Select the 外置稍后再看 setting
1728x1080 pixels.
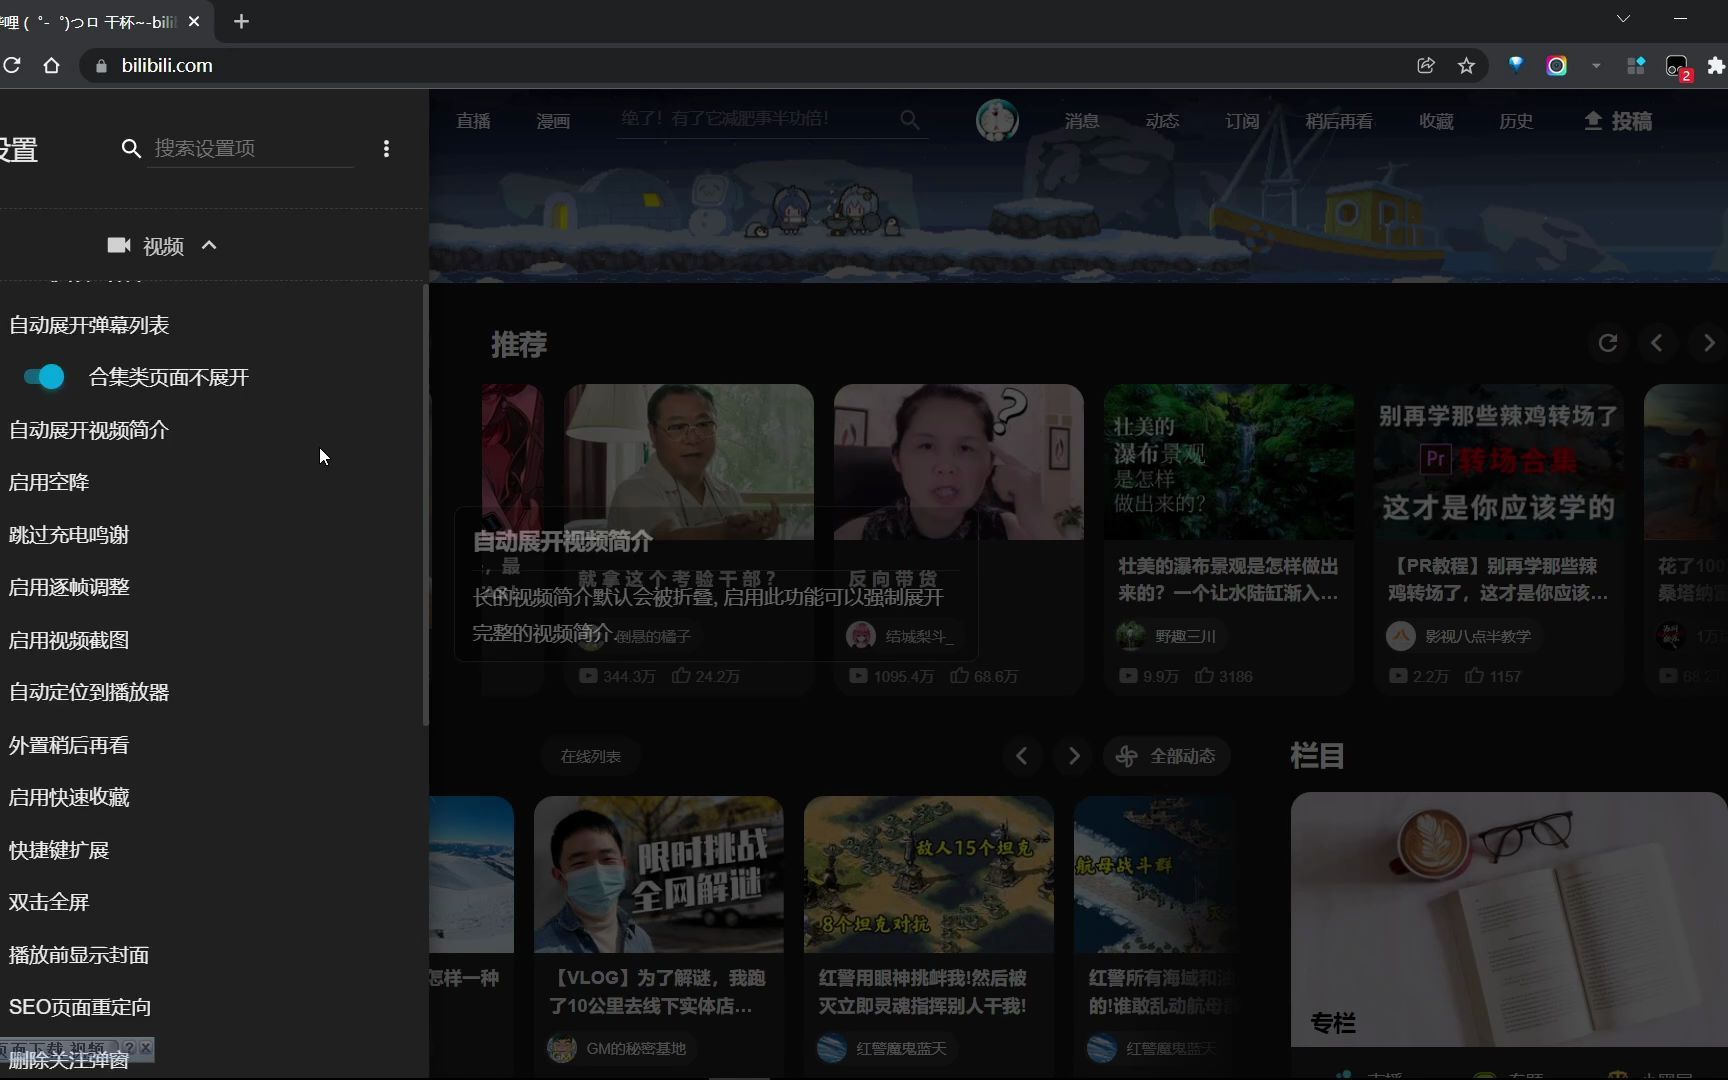click(69, 745)
